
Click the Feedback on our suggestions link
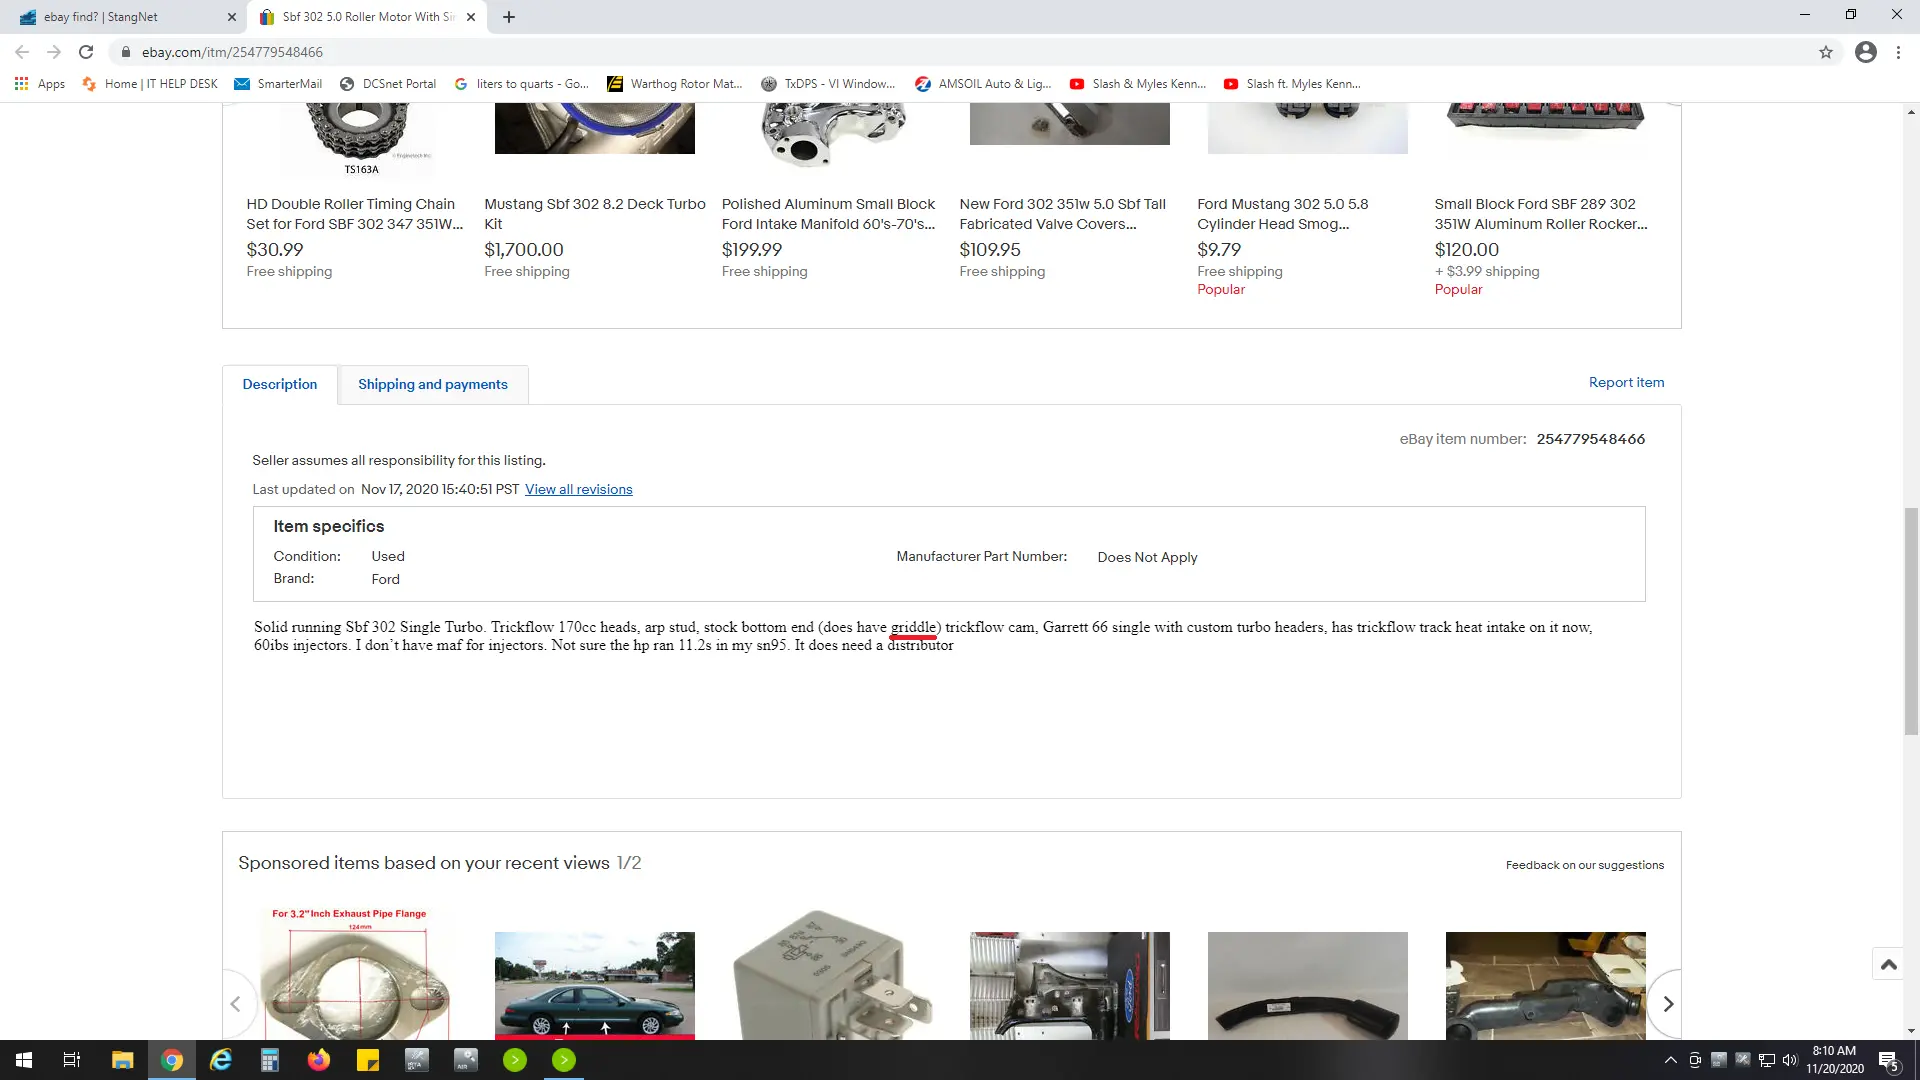(x=1585, y=866)
